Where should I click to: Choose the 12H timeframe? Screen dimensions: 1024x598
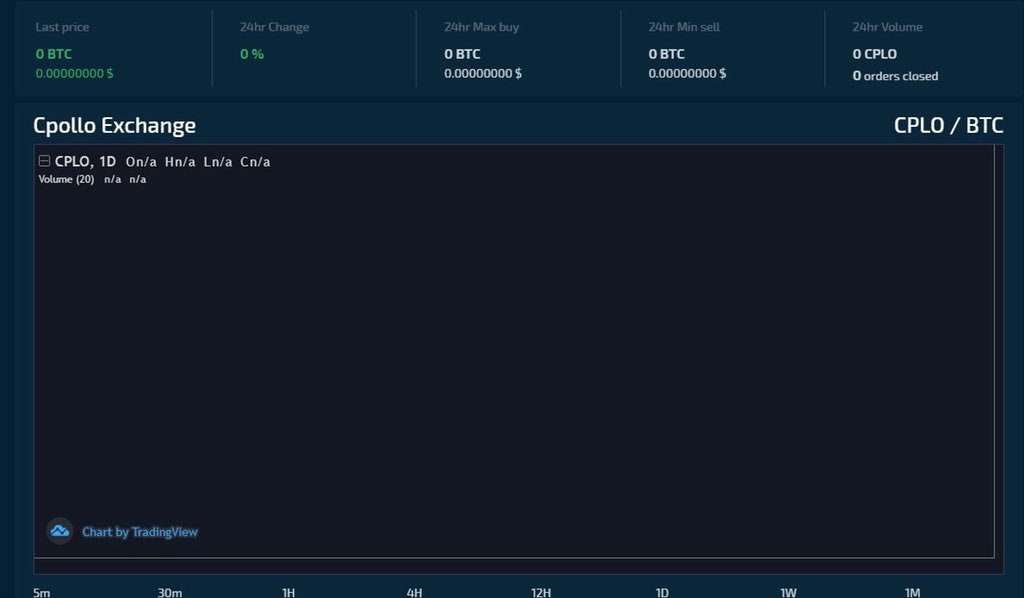541,592
